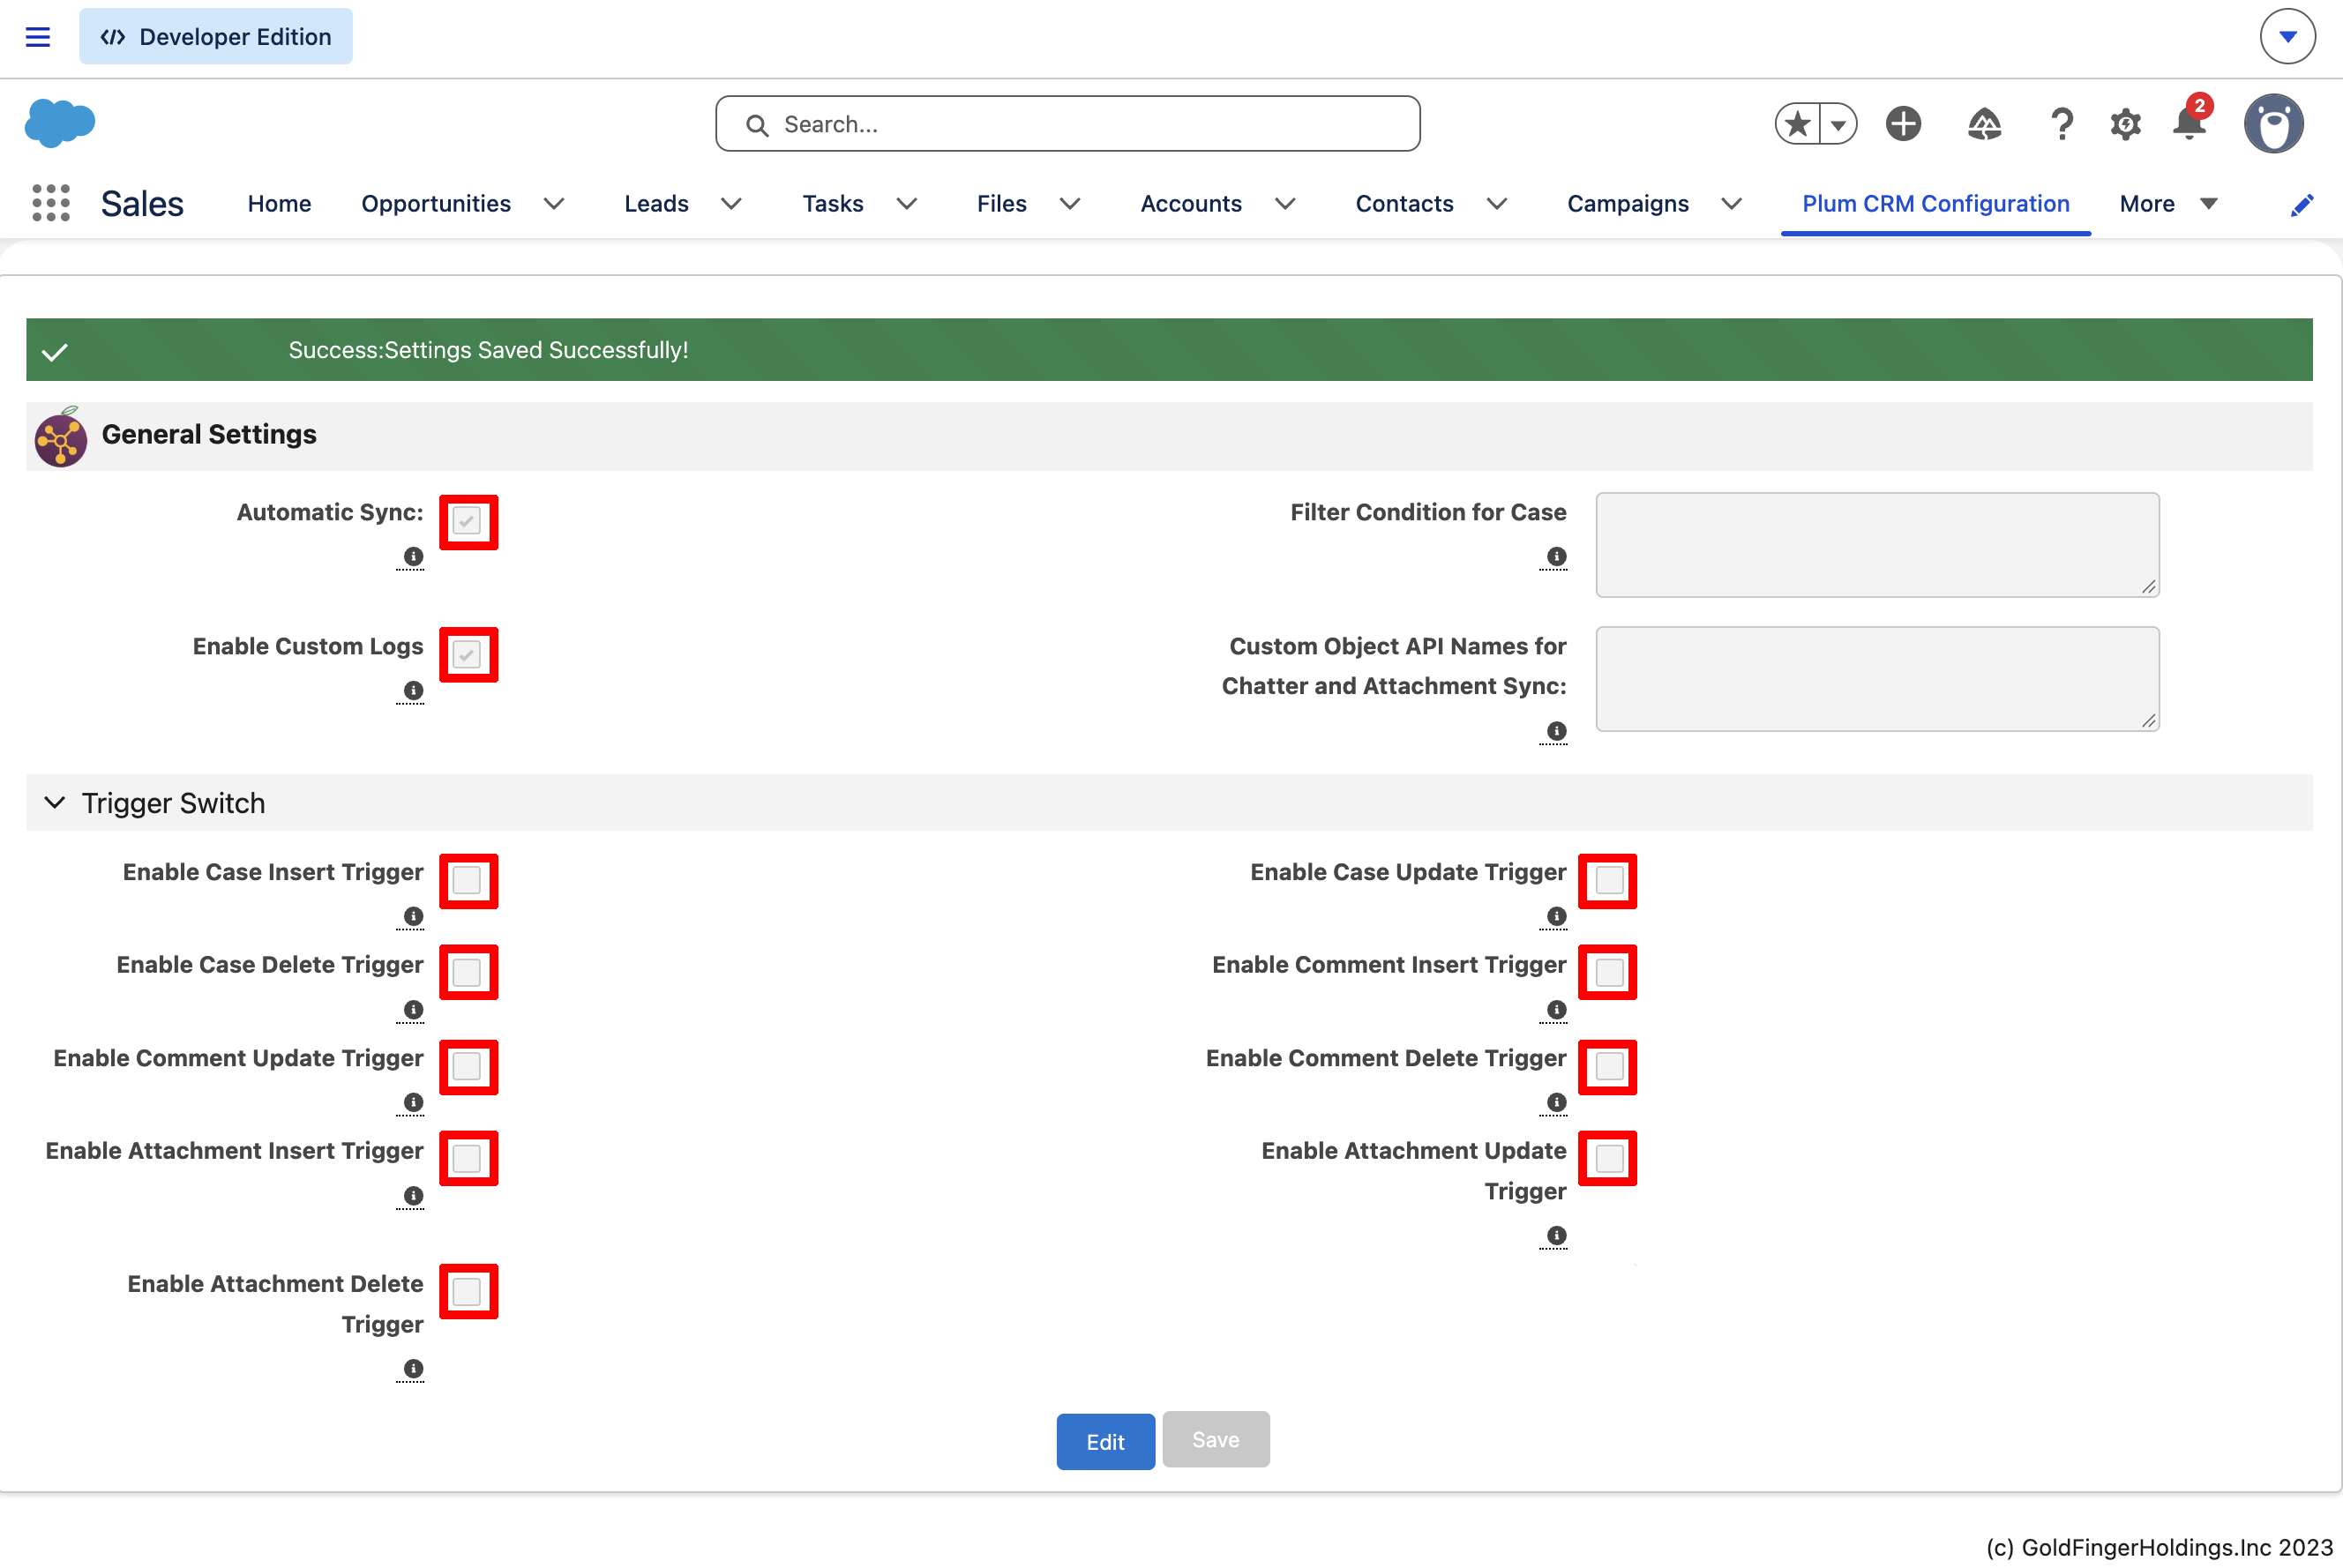Expand the Campaigns tab chevron

[1731, 204]
